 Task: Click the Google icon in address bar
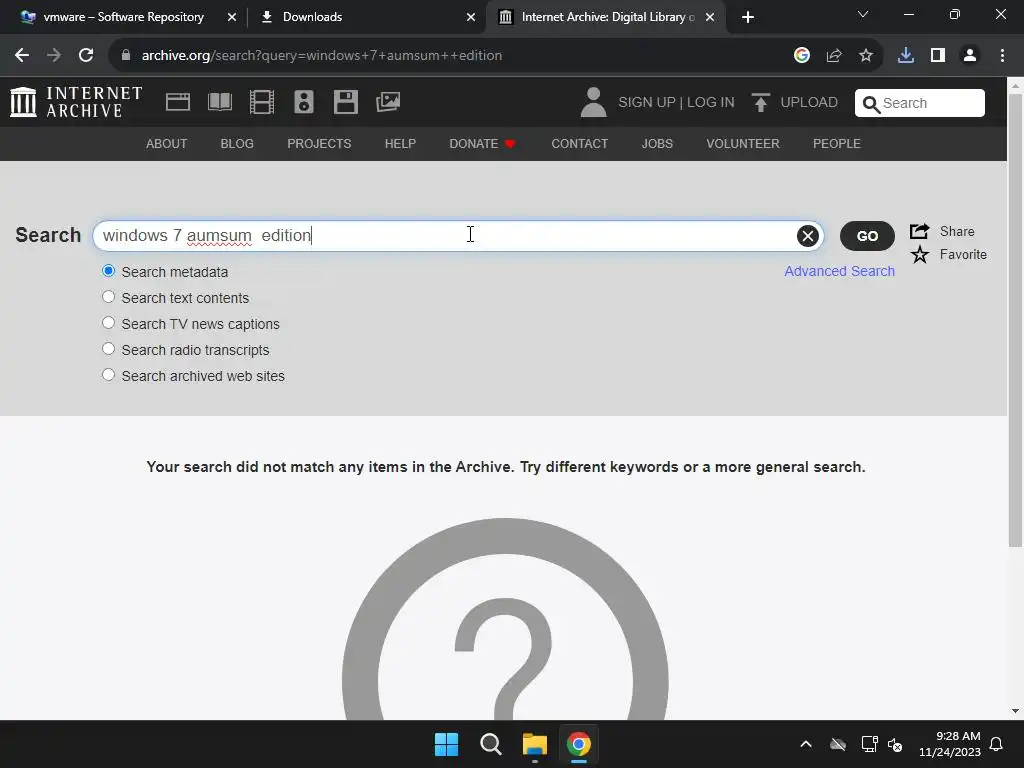[802, 56]
